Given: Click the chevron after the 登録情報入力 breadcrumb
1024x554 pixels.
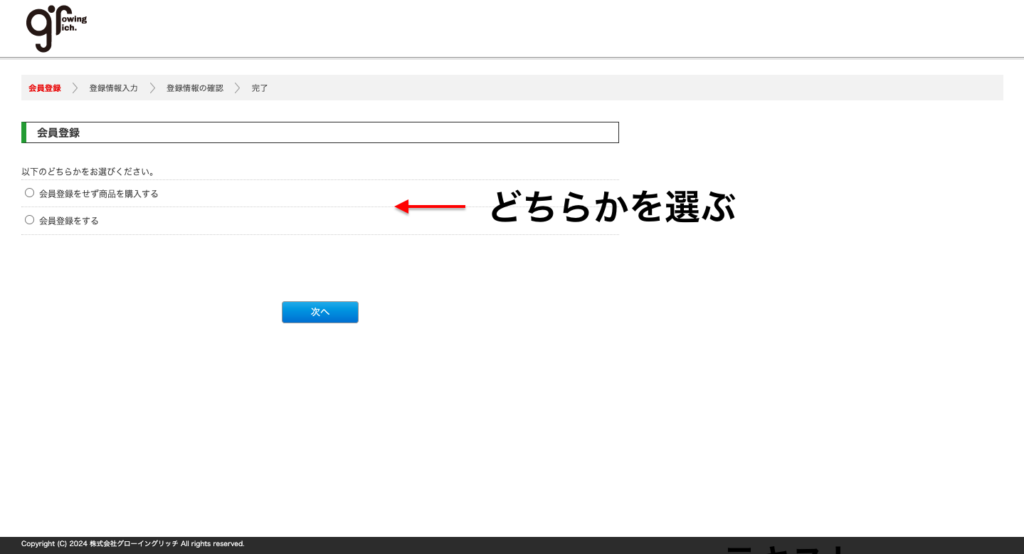Looking at the screenshot, I should click(x=152, y=88).
